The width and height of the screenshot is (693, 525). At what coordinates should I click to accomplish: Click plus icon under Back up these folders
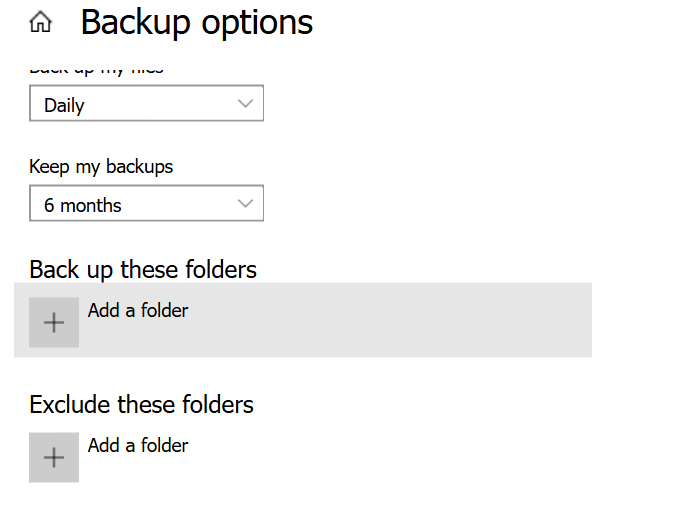pyautogui.click(x=54, y=322)
